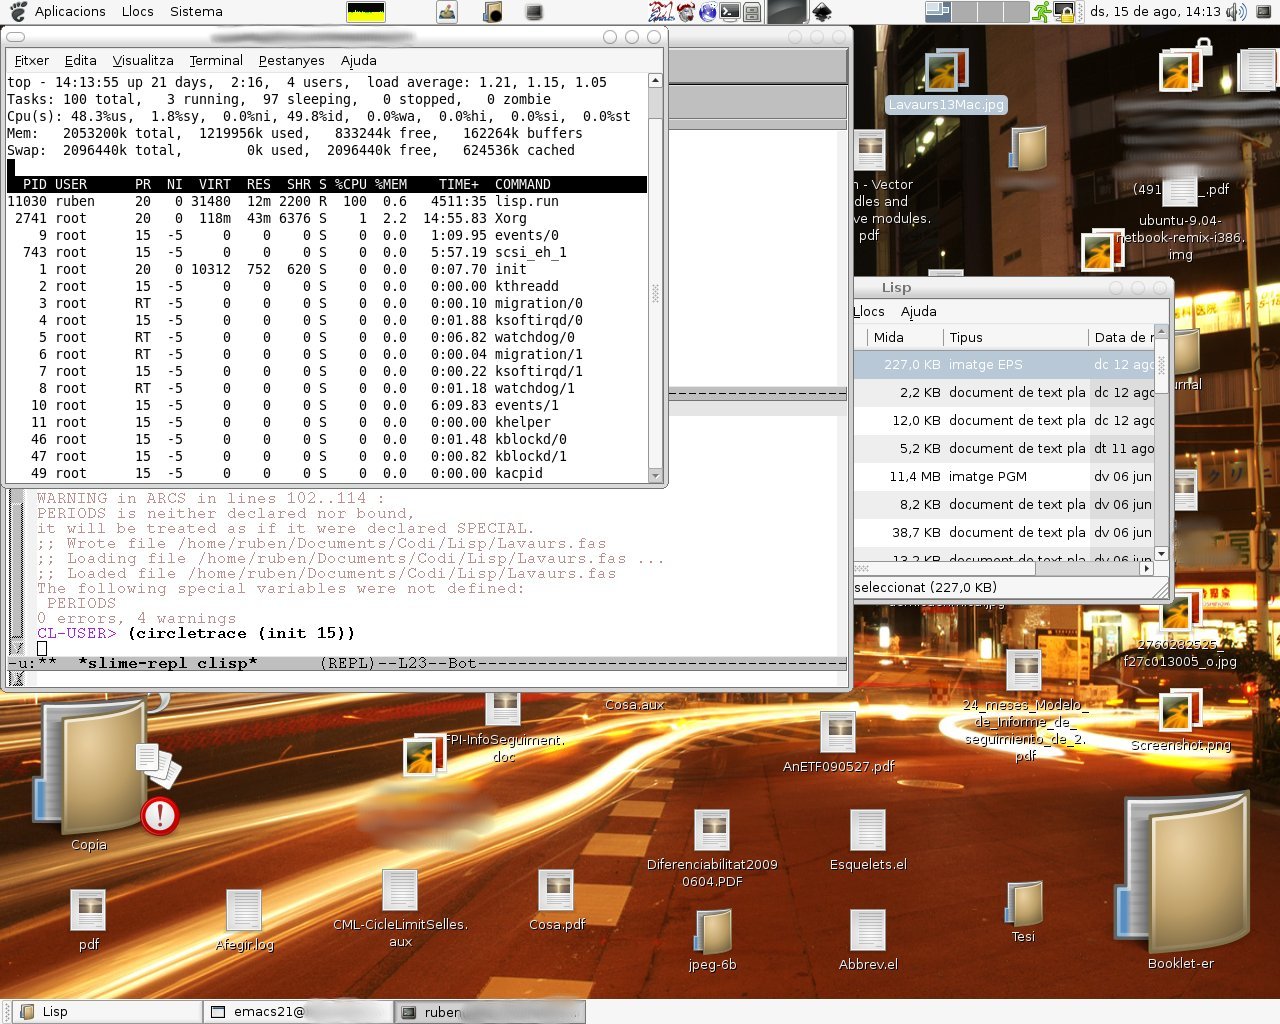Click the green running man logout icon

(x=1043, y=12)
